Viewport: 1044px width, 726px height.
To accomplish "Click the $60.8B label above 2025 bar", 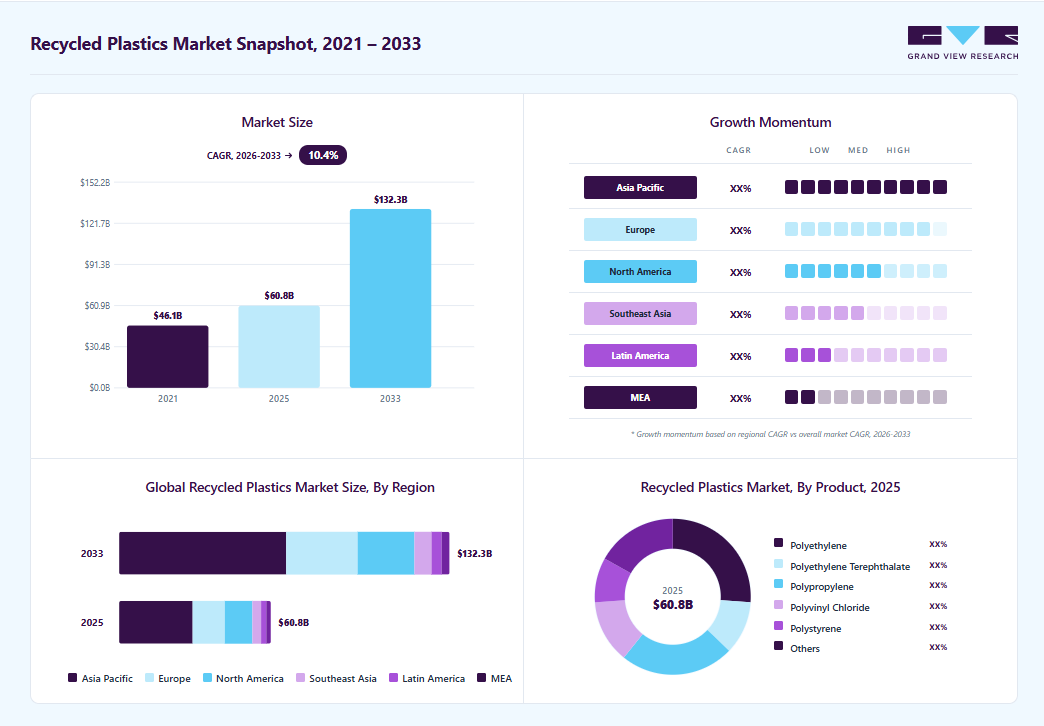I will coord(279,295).
